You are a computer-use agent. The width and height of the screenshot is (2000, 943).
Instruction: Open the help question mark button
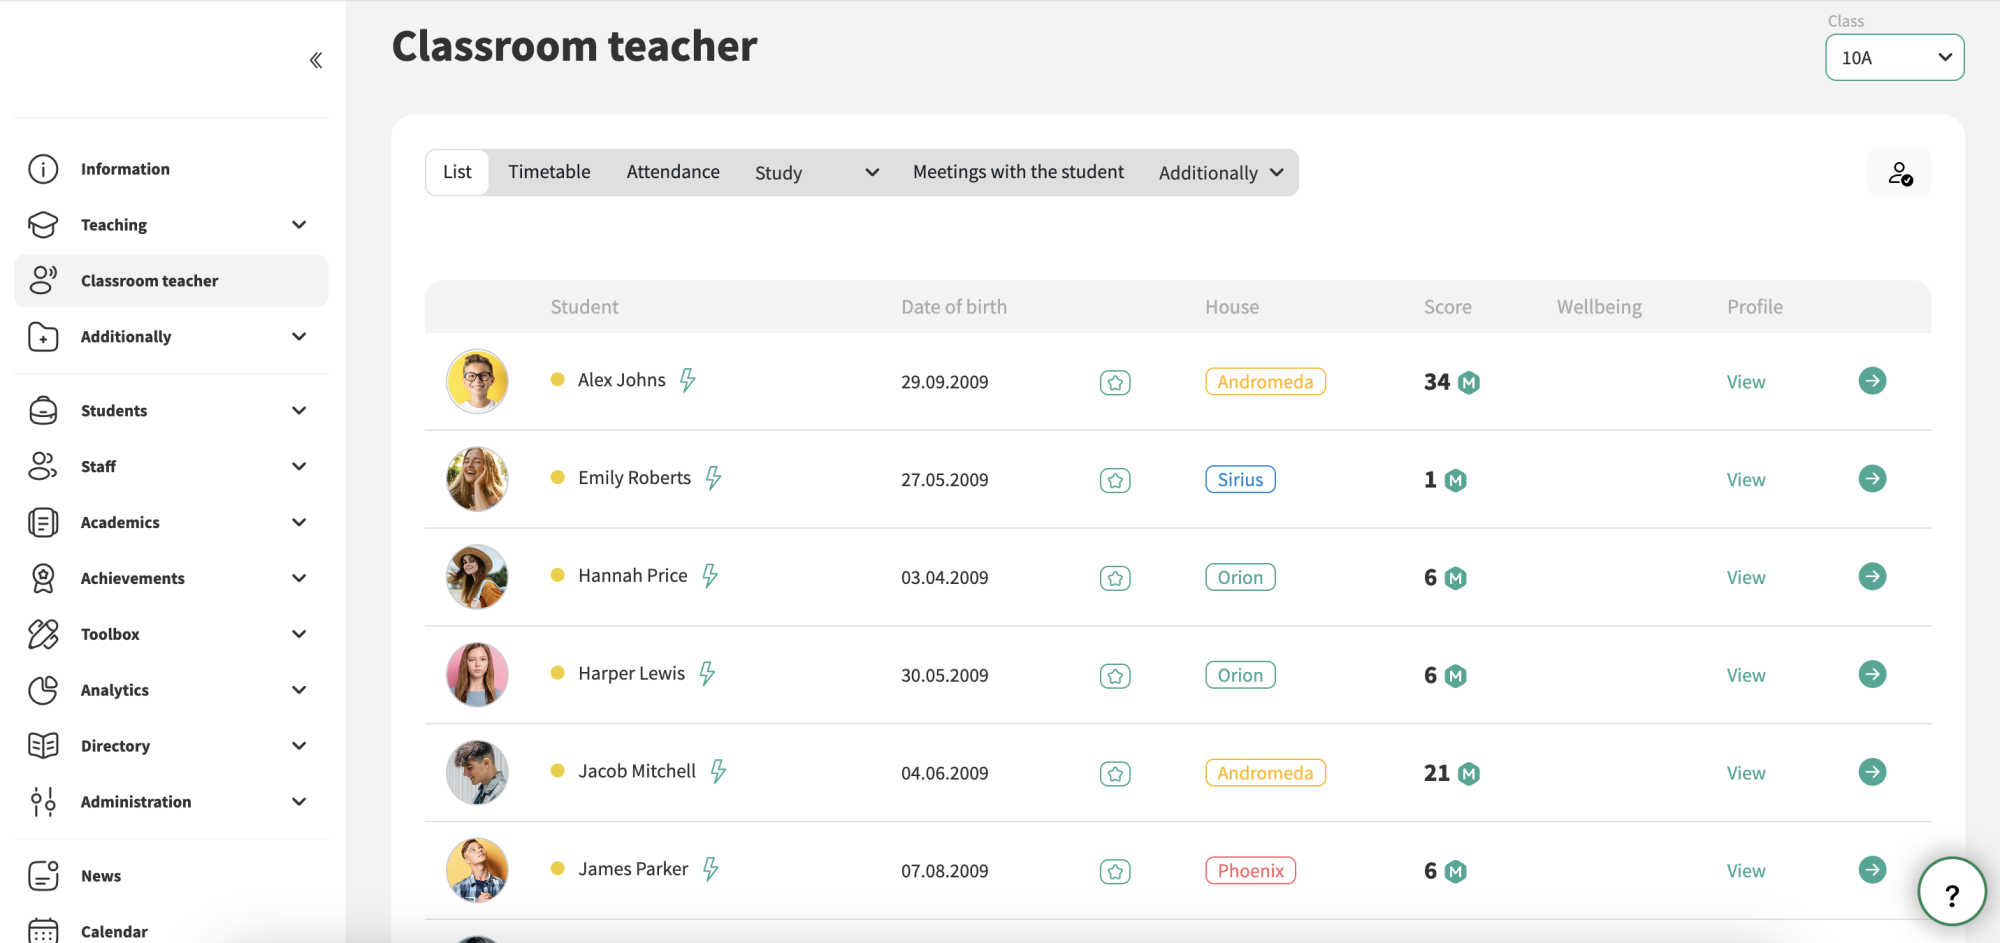tap(1951, 891)
